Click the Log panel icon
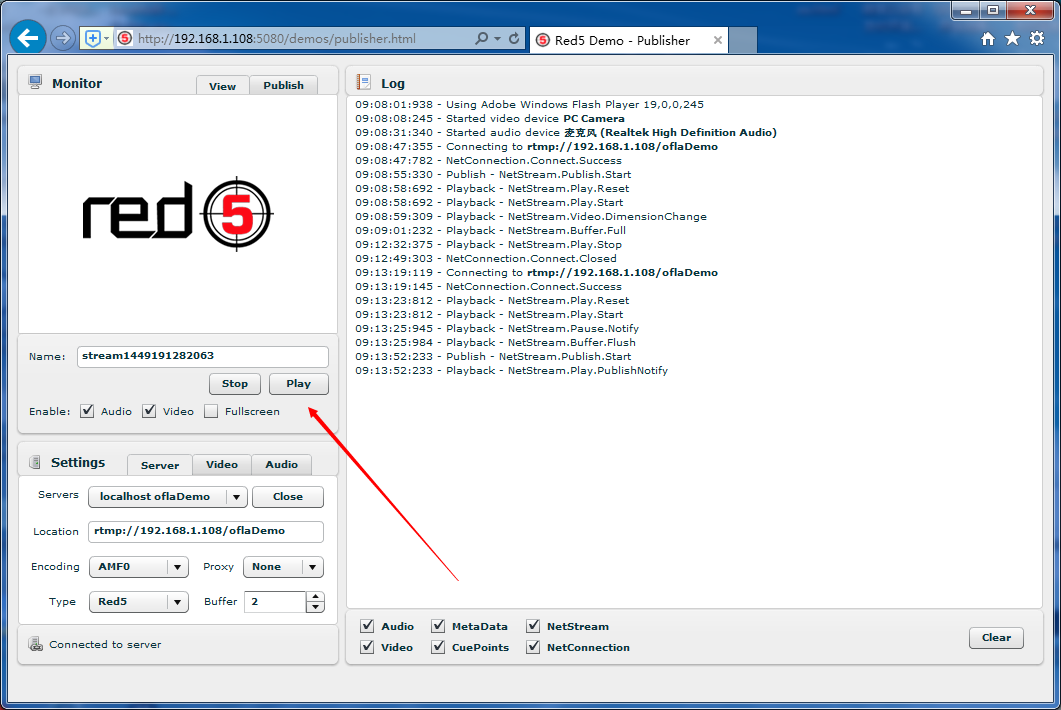Viewport: 1061px width, 710px height. click(363, 83)
